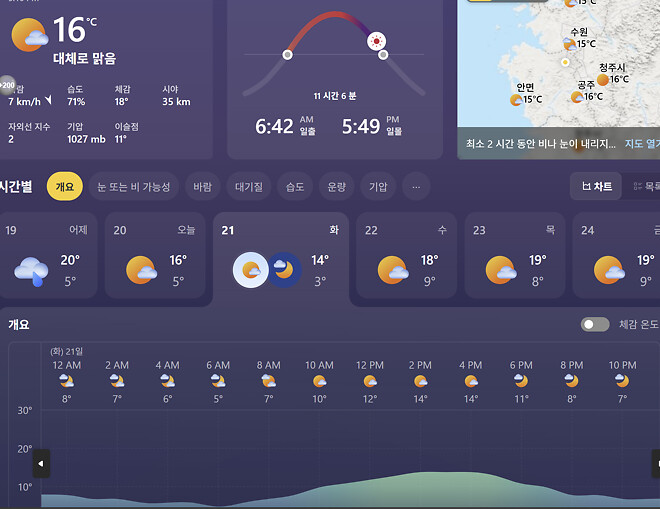660x509 pixels.
Task: Click the 2 AM hourly weather icon
Action: point(117,381)
